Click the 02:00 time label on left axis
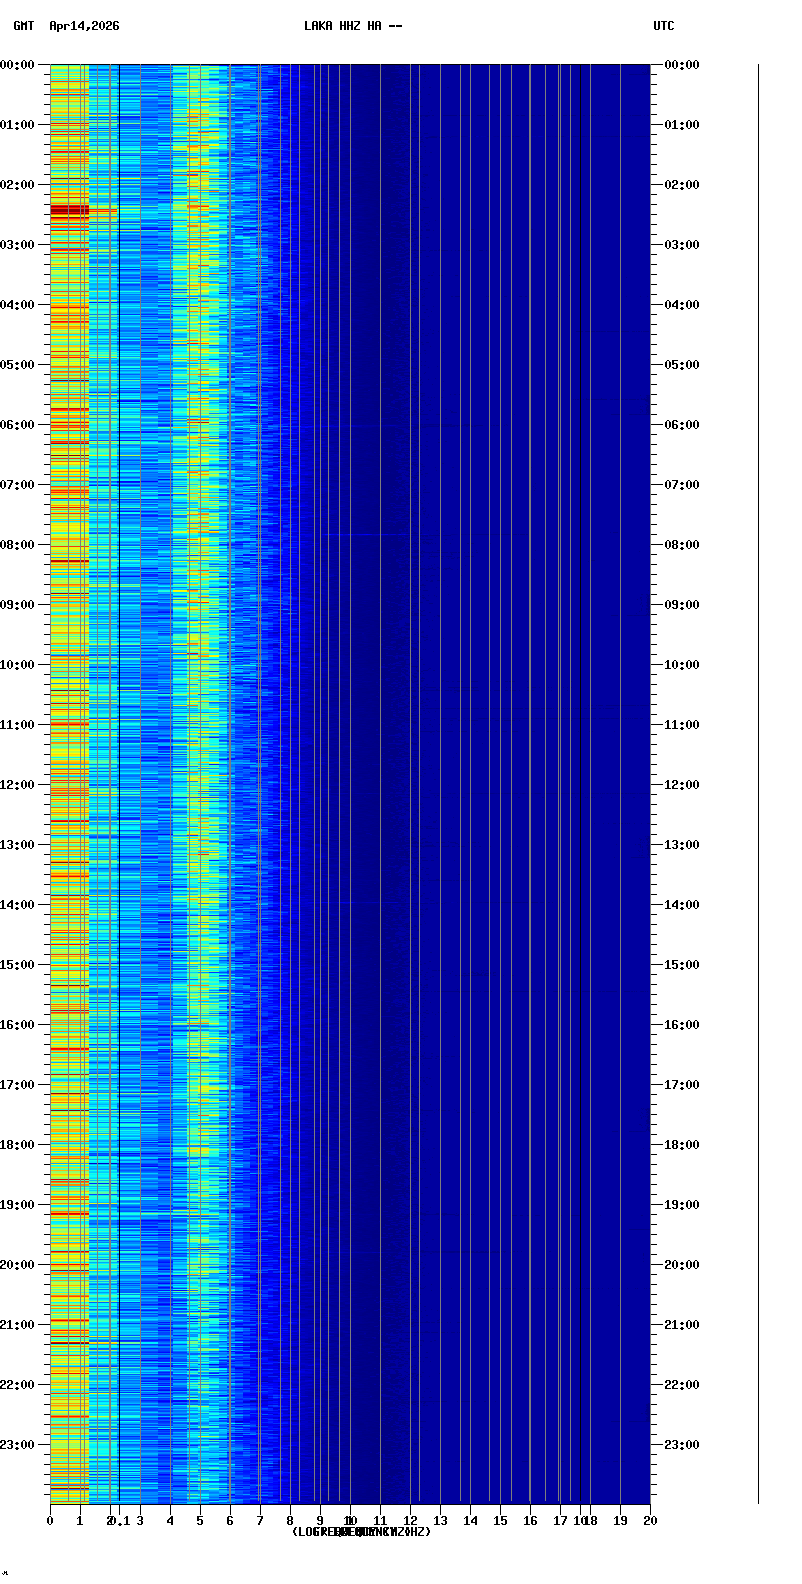Image resolution: width=802 pixels, height=1584 pixels. coord(17,185)
